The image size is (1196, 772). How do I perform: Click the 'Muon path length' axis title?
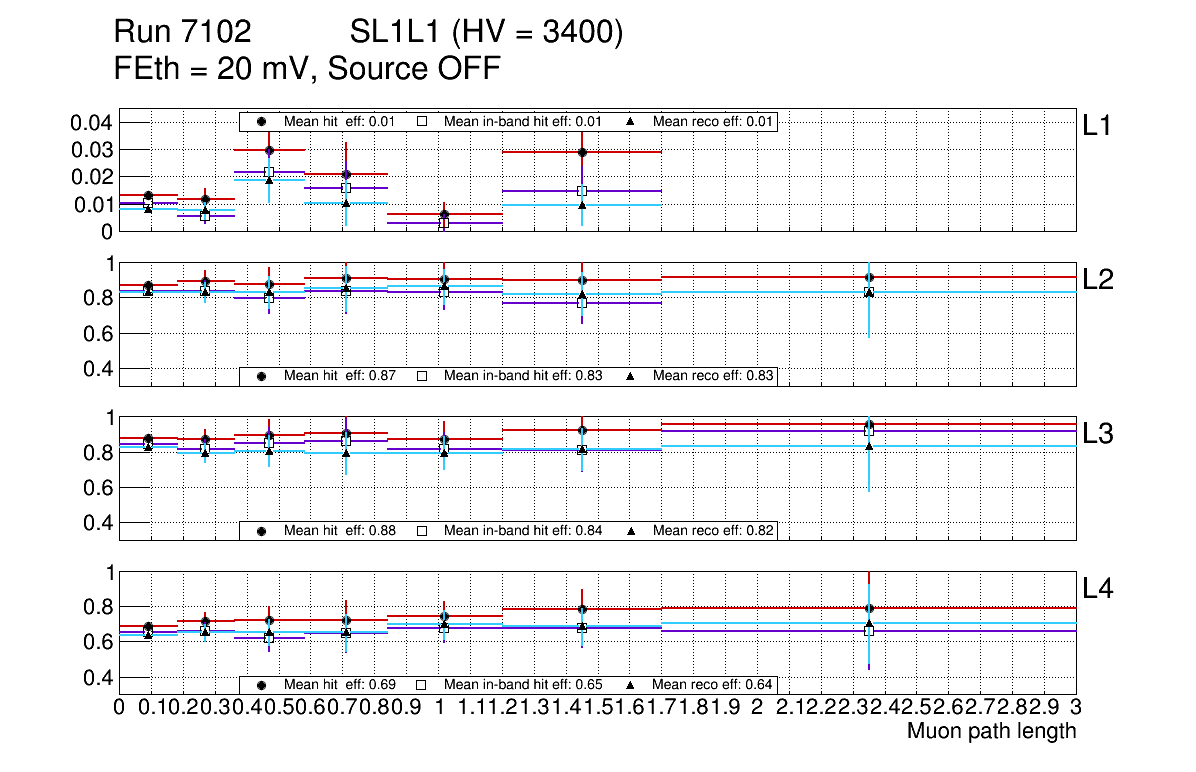991,731
